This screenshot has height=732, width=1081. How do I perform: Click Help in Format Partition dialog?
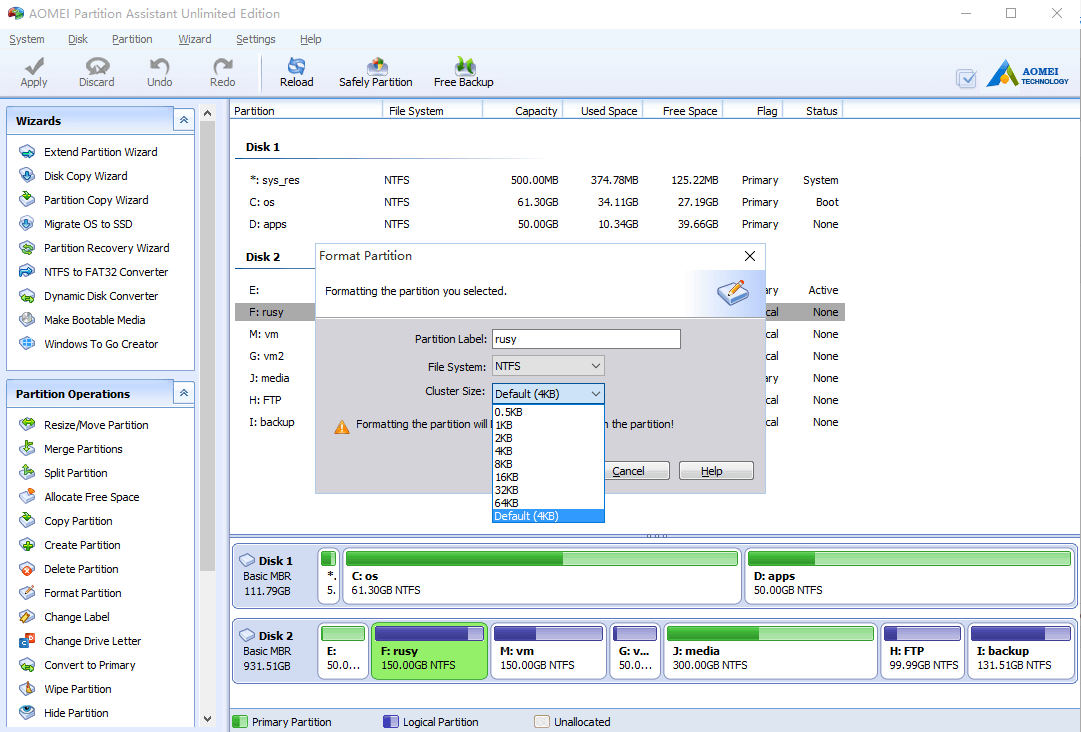(716, 471)
